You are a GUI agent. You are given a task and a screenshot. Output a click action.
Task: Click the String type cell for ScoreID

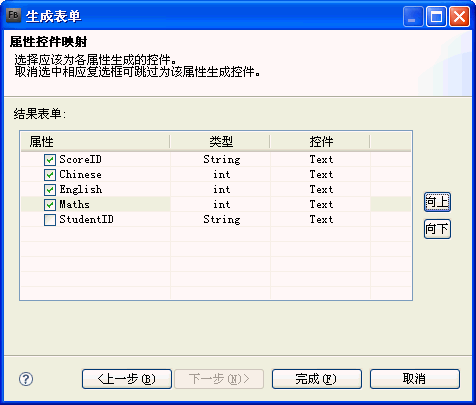click(x=220, y=160)
